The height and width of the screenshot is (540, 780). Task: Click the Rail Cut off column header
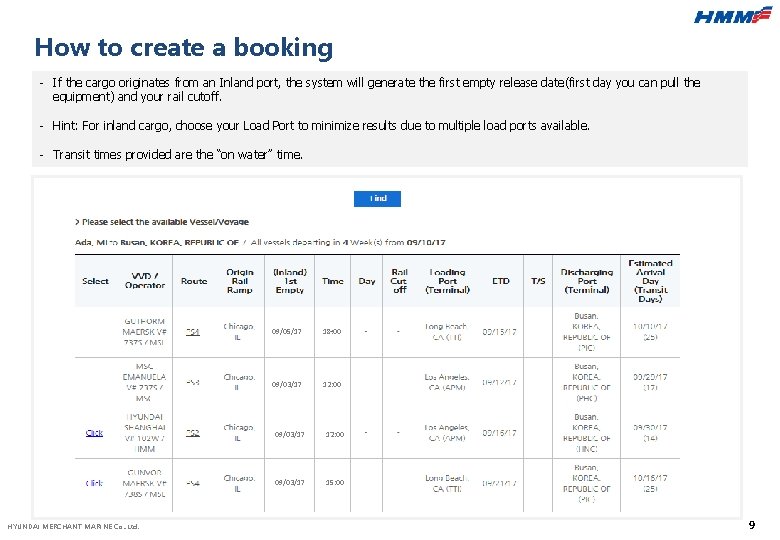[x=399, y=281]
